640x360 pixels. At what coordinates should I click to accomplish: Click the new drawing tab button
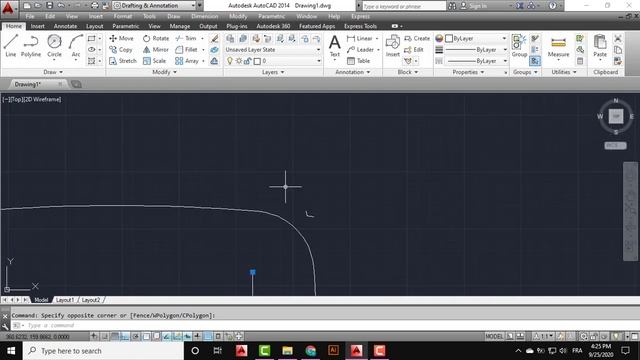coord(76,84)
